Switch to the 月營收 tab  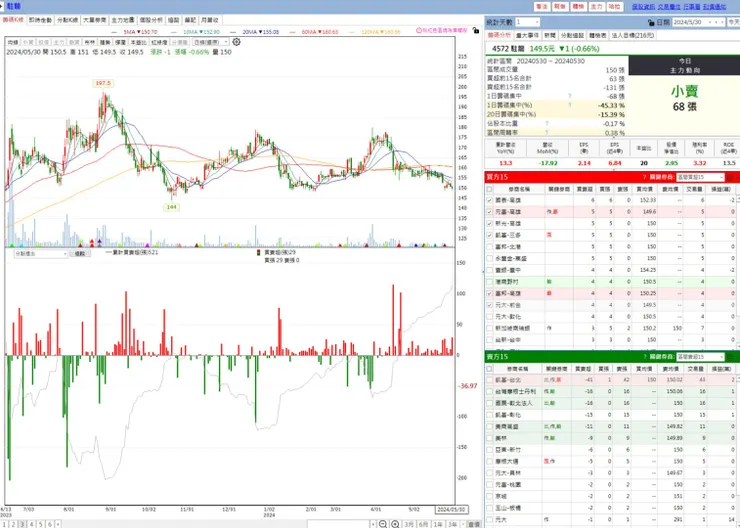coord(210,20)
